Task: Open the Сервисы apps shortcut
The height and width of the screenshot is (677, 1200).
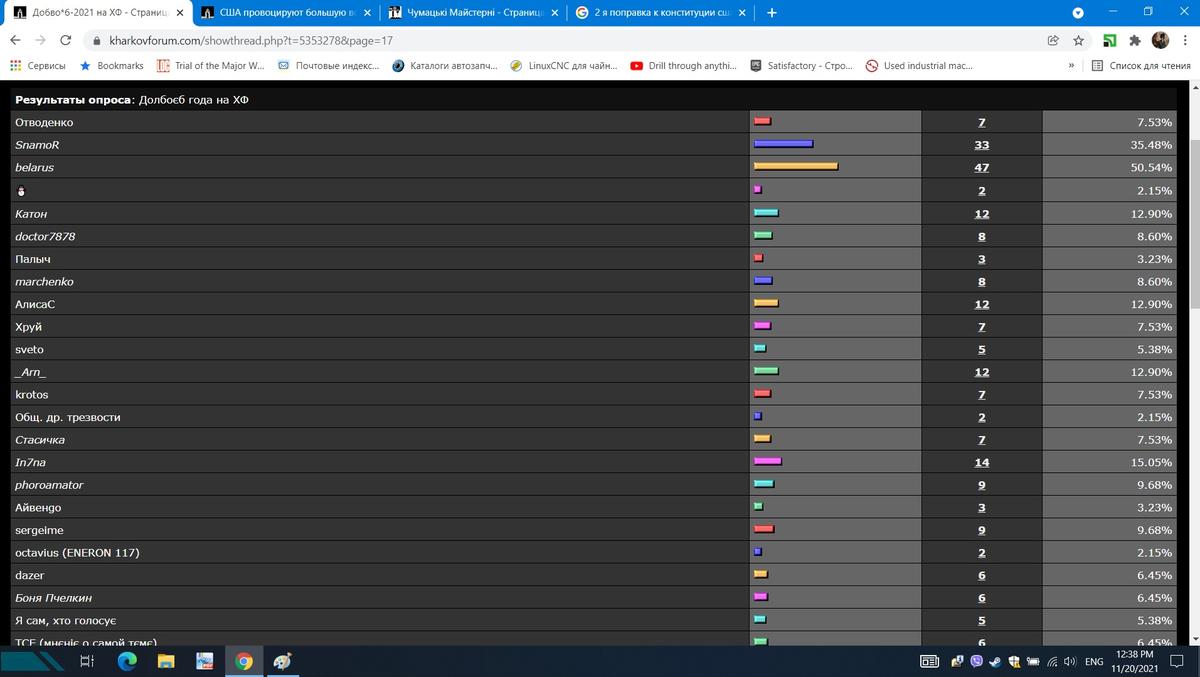Action: coord(38,66)
